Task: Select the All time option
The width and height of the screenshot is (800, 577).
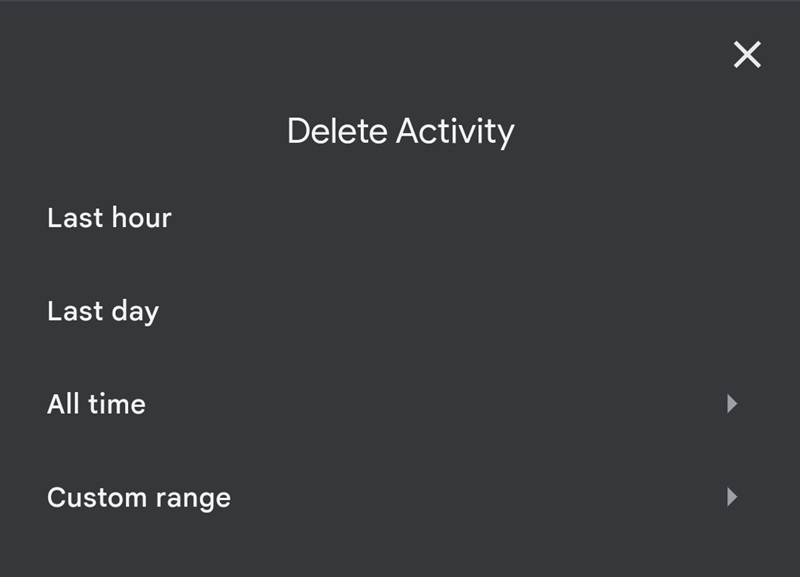Action: (x=96, y=404)
